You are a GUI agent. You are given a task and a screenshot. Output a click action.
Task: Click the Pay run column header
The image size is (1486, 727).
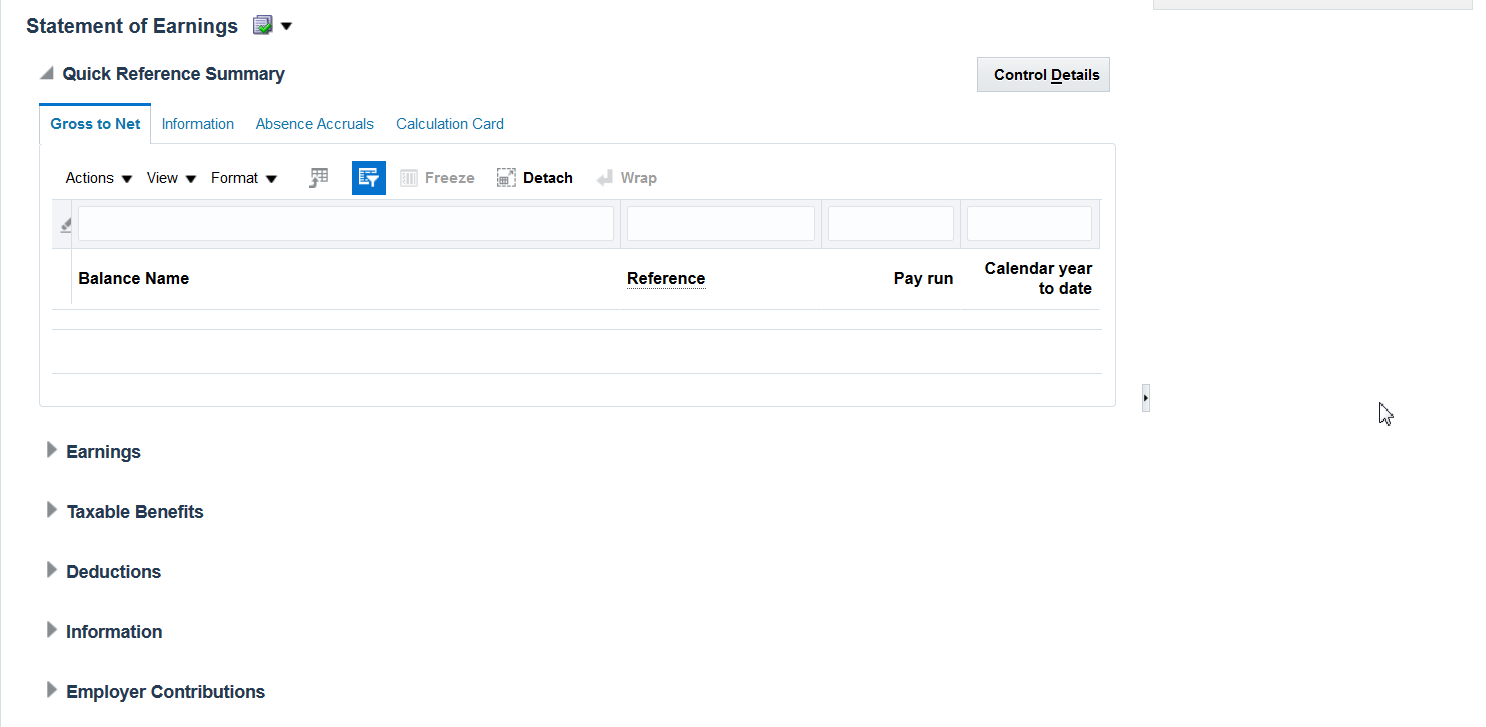pyautogui.click(x=923, y=278)
